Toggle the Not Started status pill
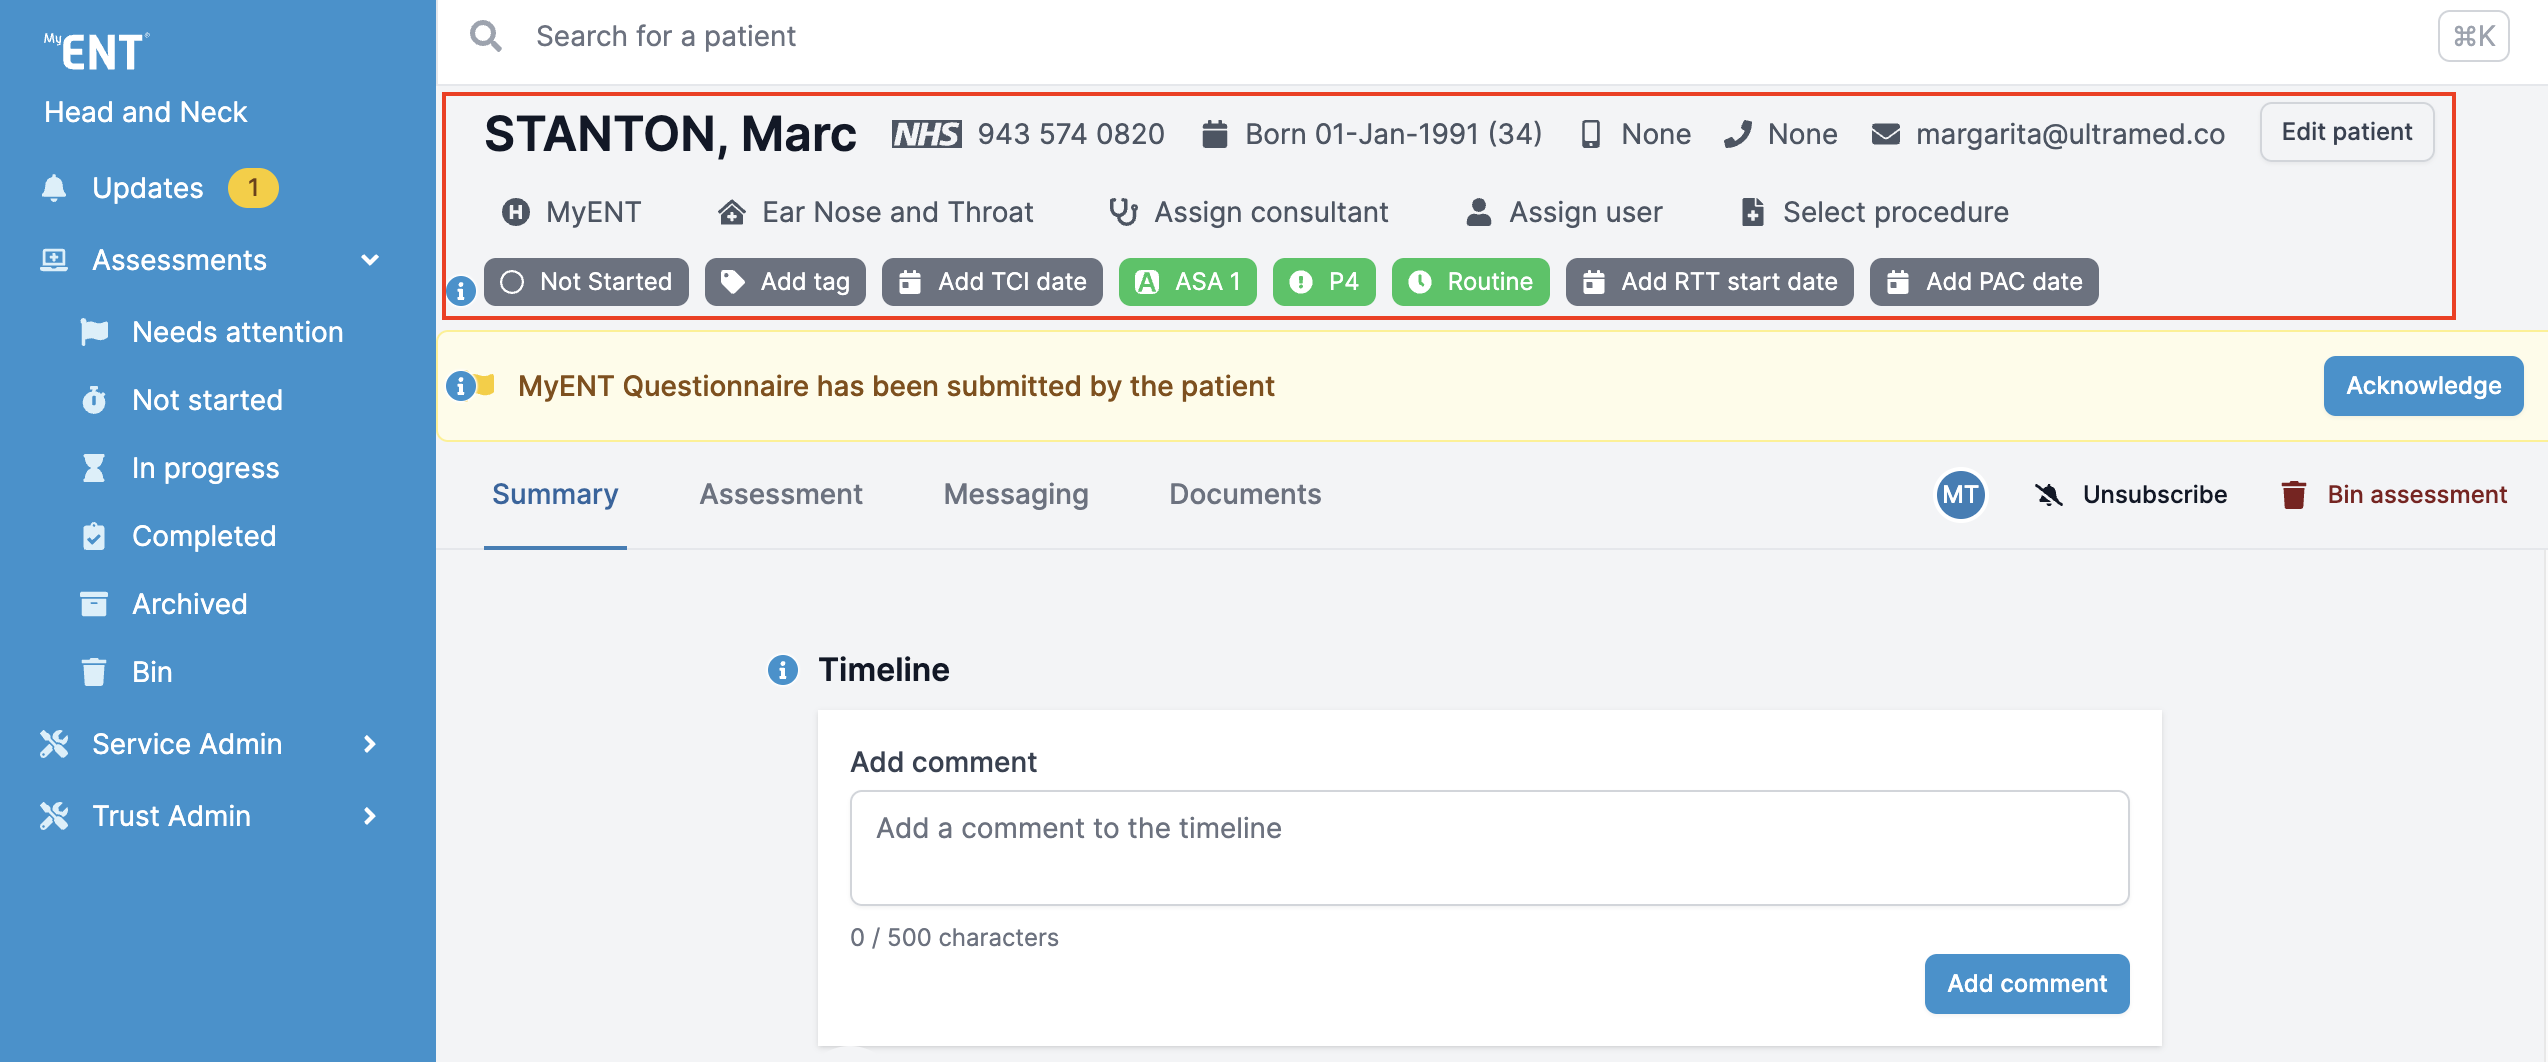The height and width of the screenshot is (1062, 2548). pos(586,282)
